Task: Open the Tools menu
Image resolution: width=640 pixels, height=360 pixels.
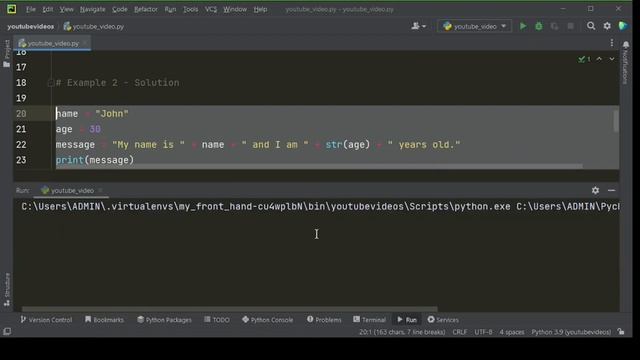Action: 190,9
